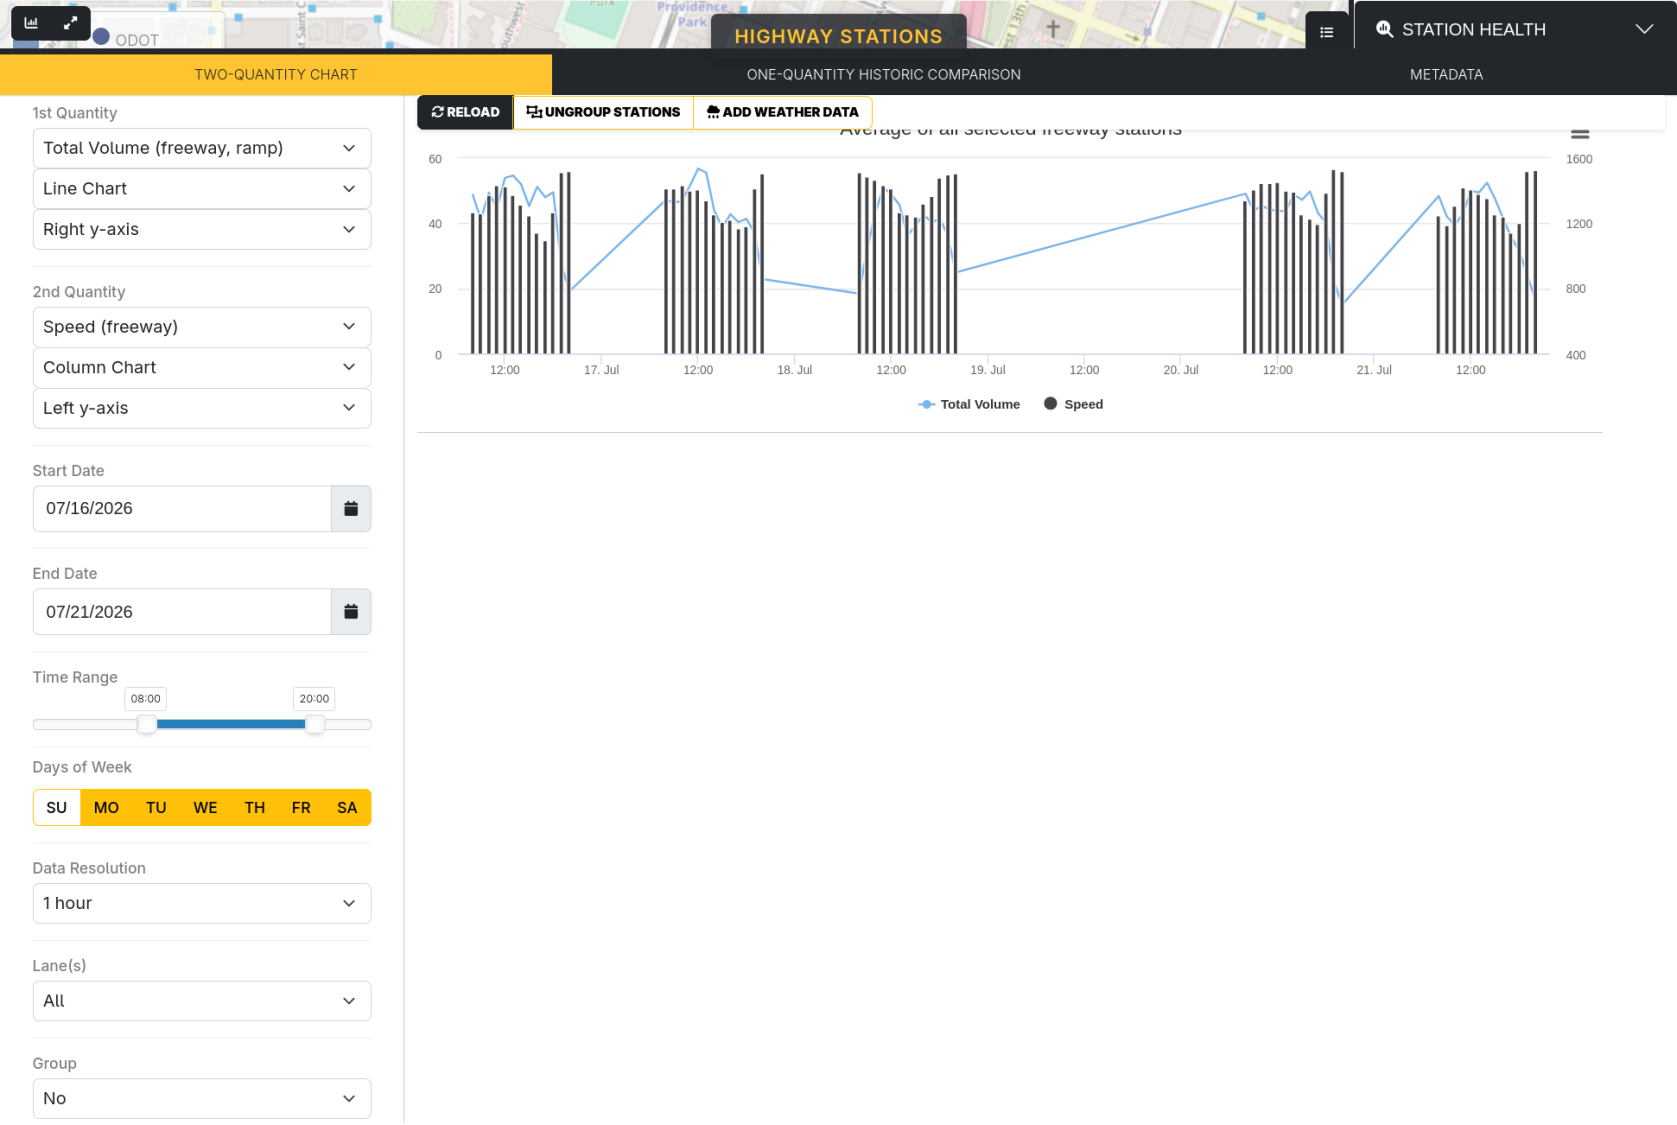Open the End Date calendar picker
This screenshot has width=1677, height=1125.
[x=351, y=612]
